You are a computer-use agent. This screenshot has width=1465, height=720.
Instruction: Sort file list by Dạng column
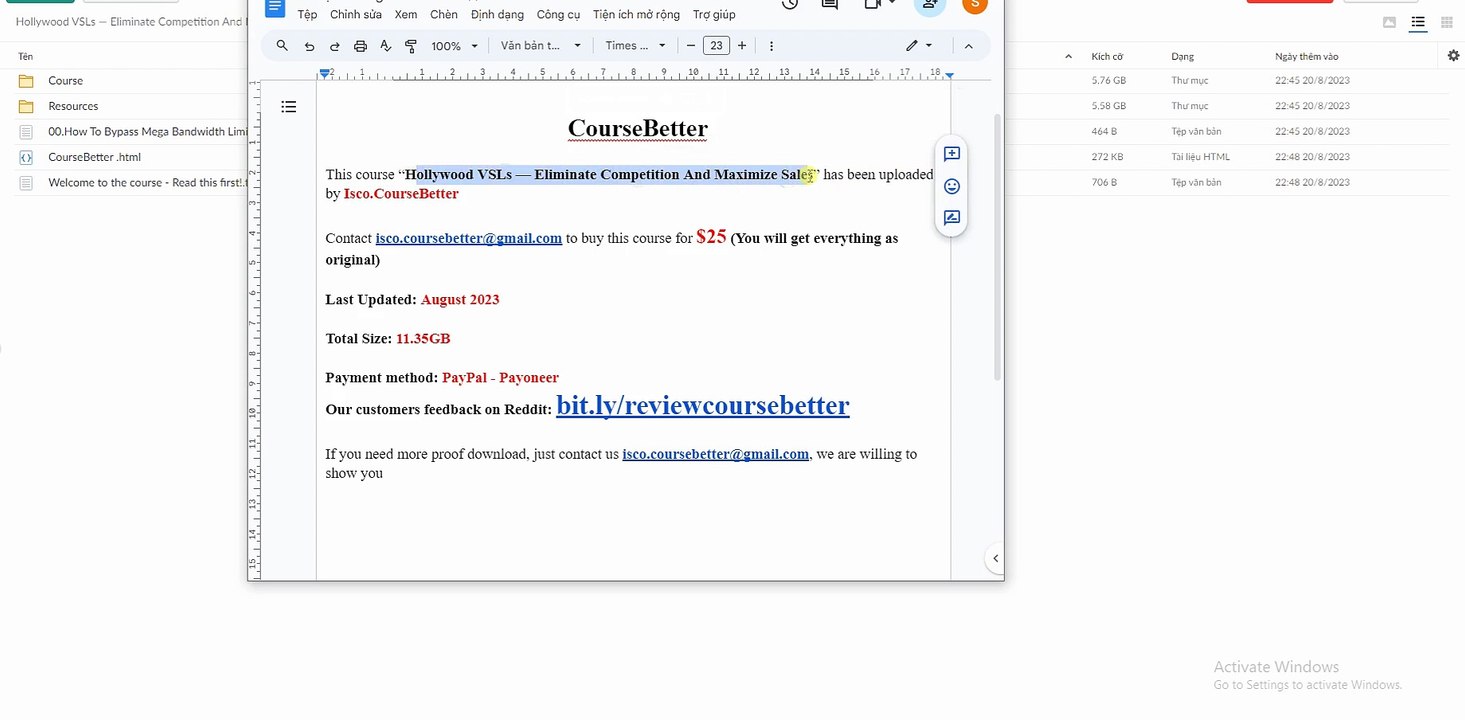(x=1182, y=57)
